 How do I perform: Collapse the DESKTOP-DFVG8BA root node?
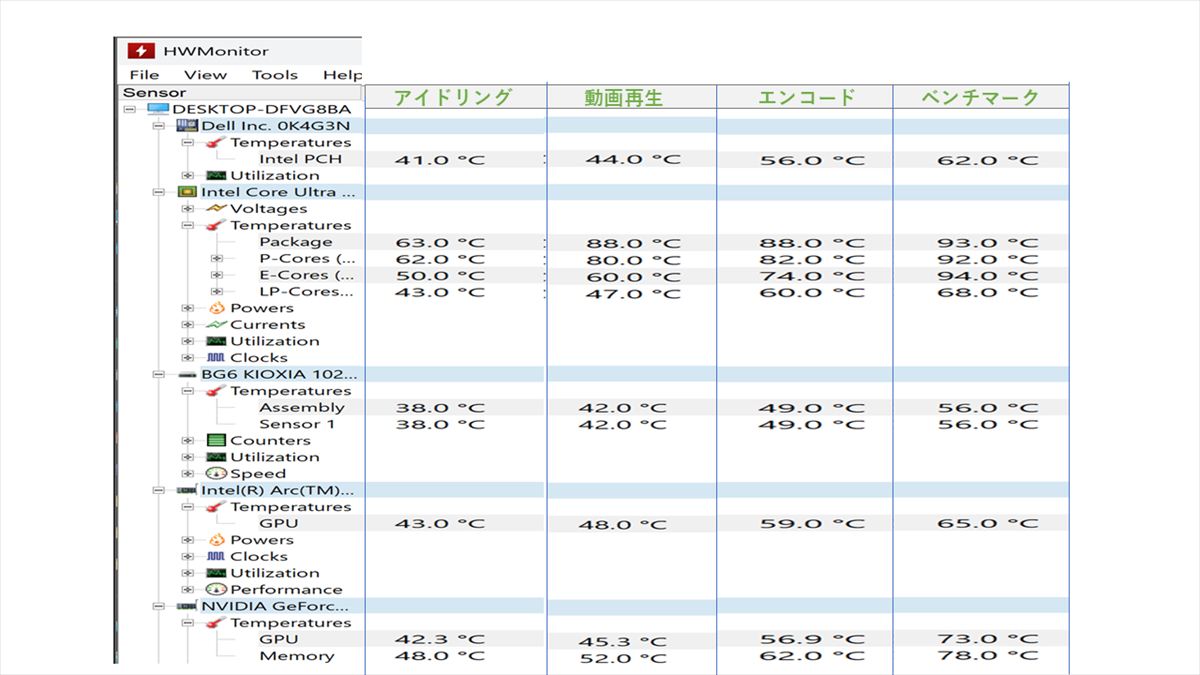tap(129, 109)
